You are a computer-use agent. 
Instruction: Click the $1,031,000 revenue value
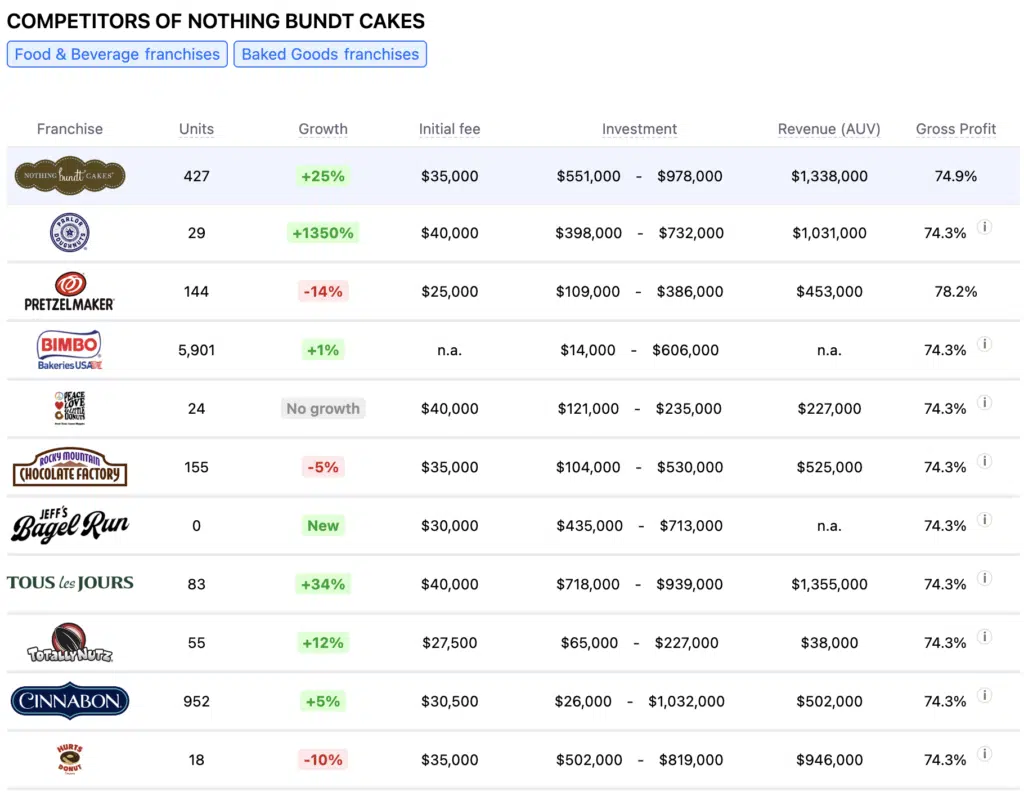pyautogui.click(x=829, y=233)
